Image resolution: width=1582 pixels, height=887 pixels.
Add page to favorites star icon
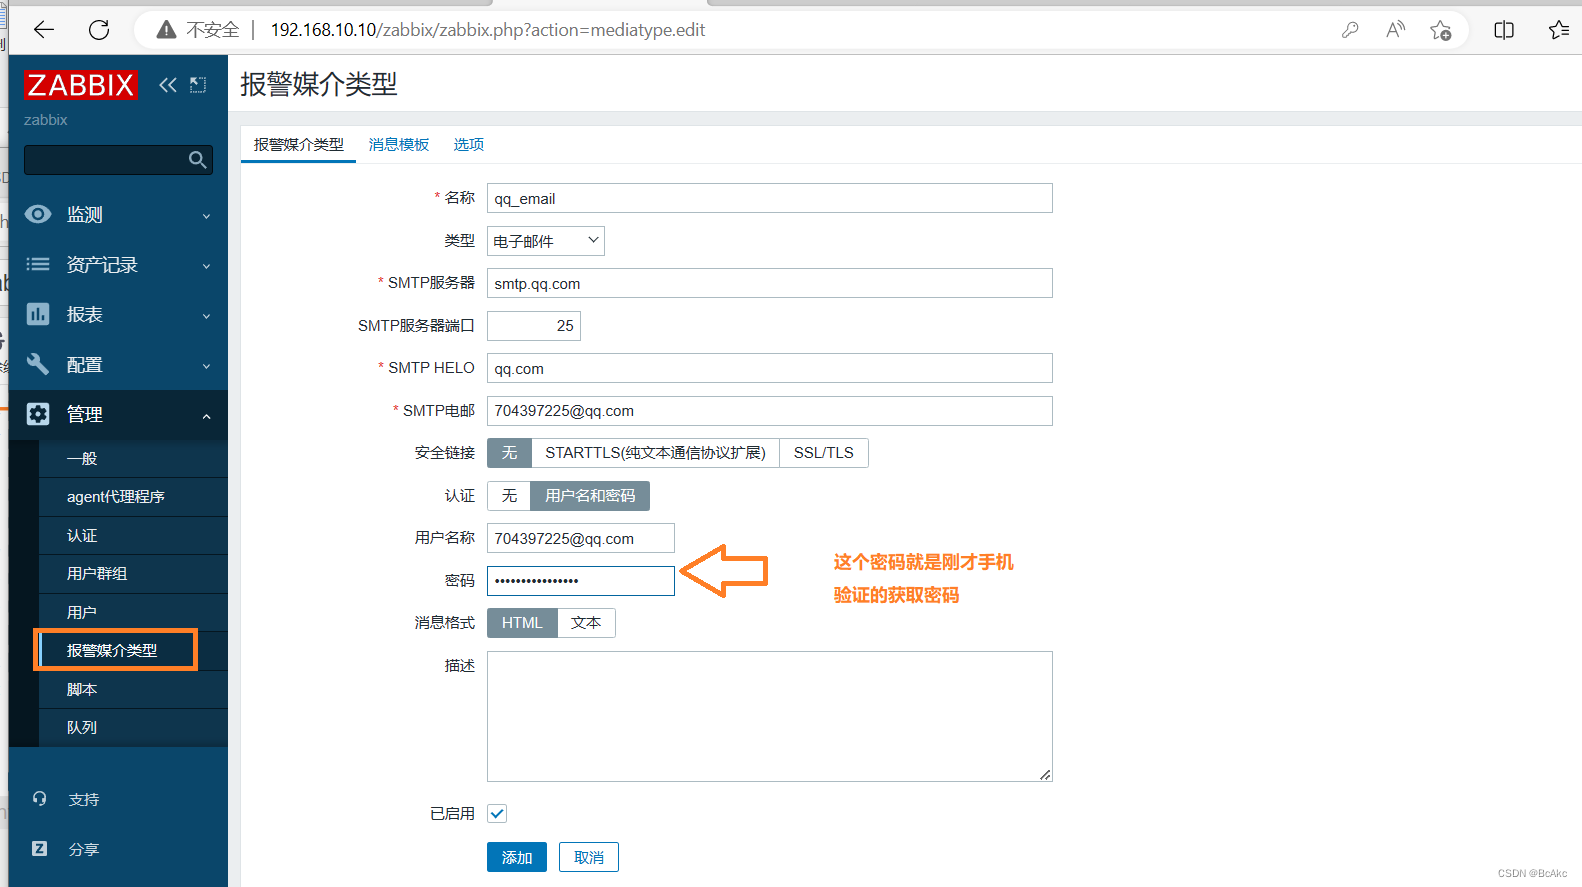tap(1440, 30)
